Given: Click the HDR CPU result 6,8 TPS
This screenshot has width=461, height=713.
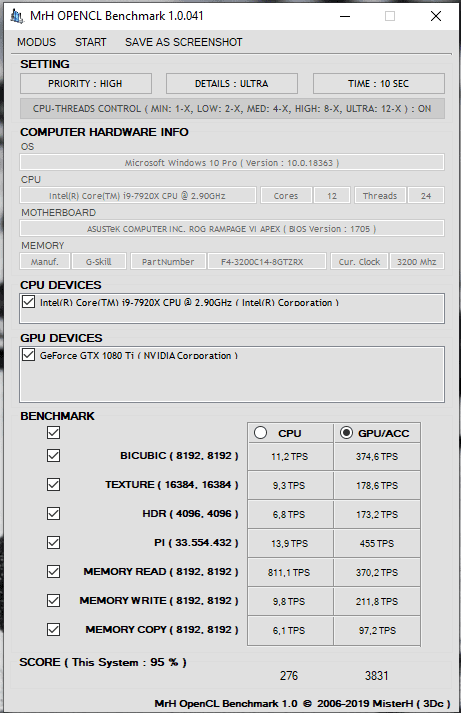Looking at the screenshot, I should click(290, 514).
